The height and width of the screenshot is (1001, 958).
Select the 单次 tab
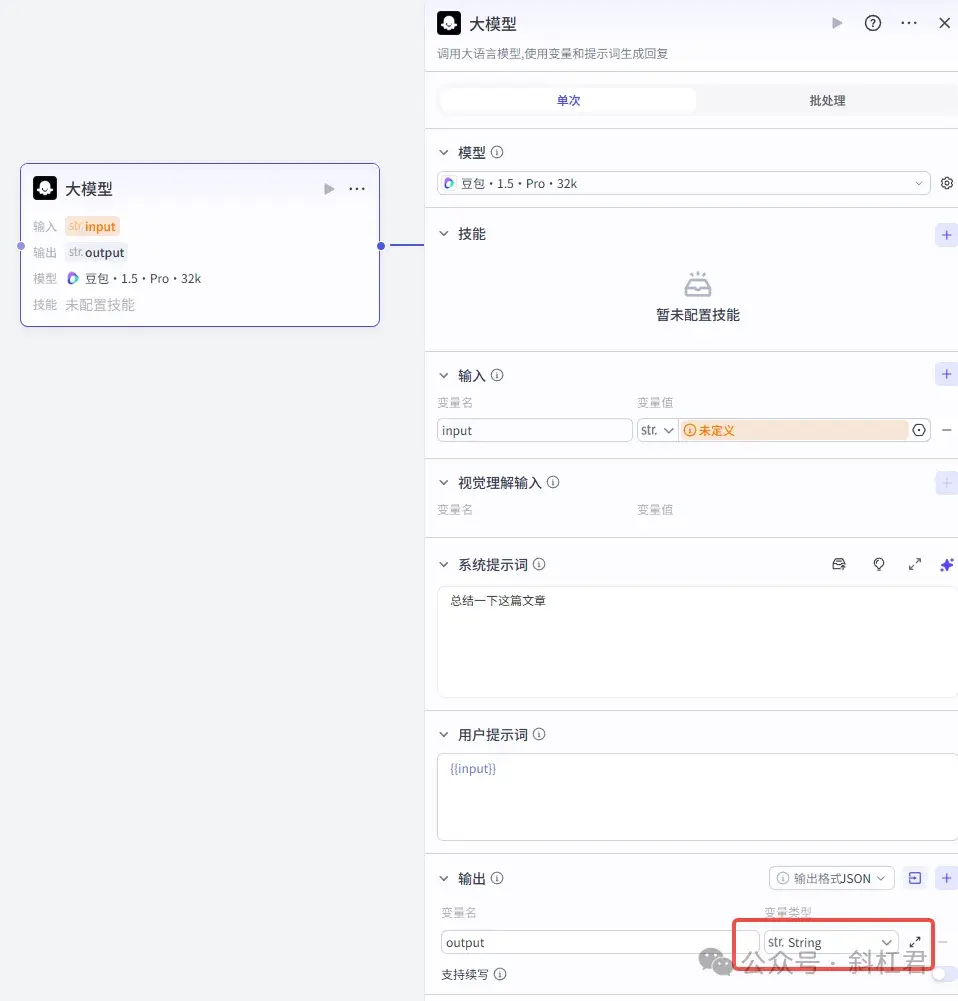[567, 100]
